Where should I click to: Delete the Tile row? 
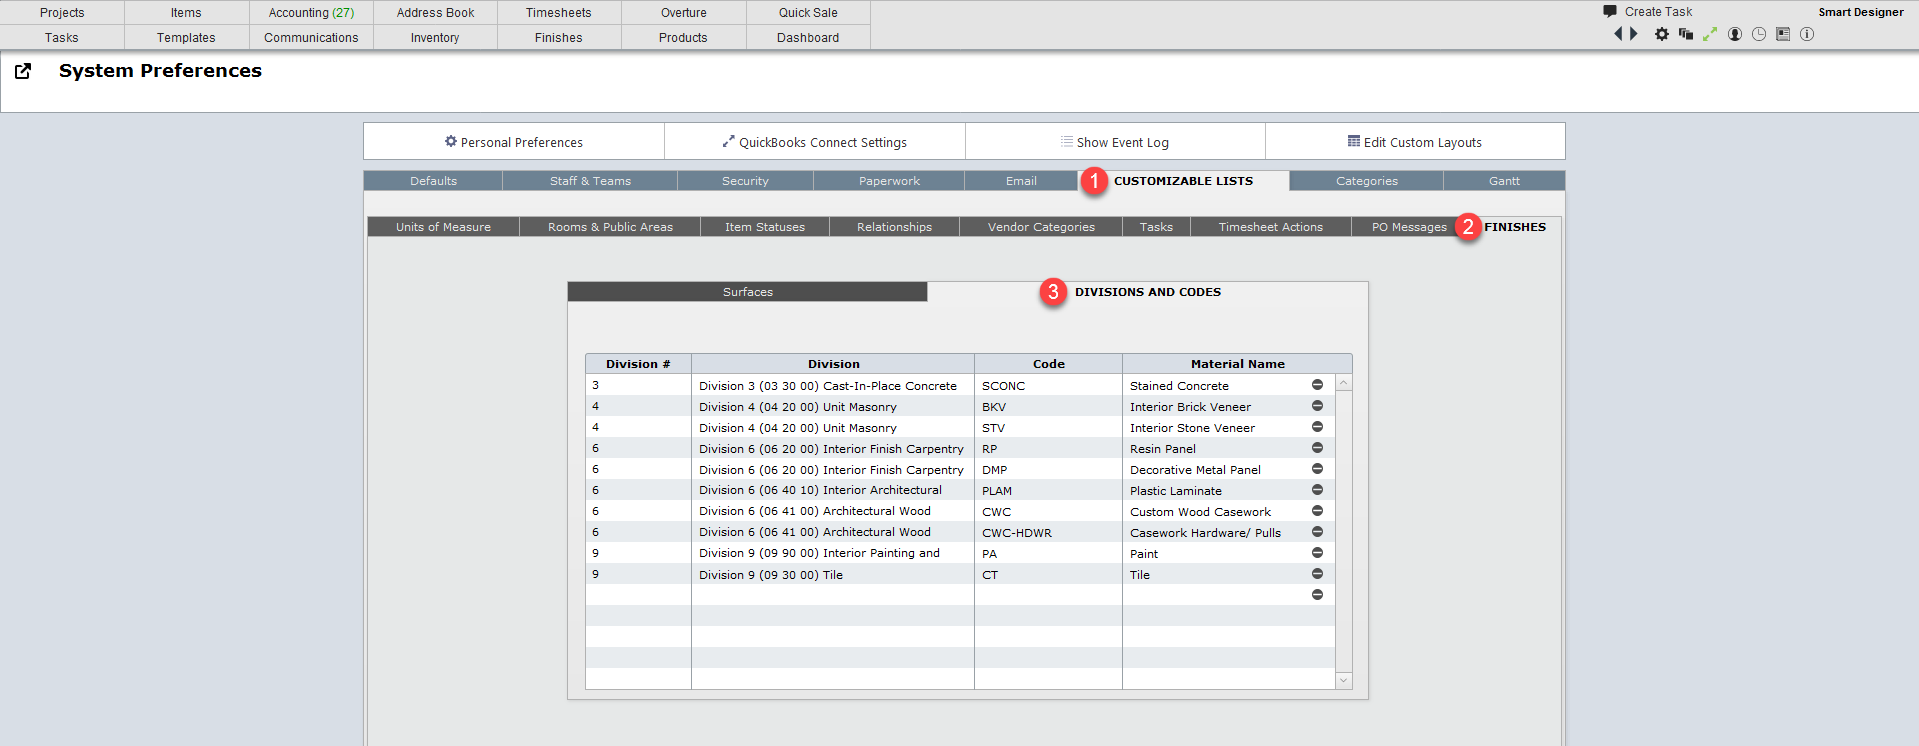[1317, 574]
